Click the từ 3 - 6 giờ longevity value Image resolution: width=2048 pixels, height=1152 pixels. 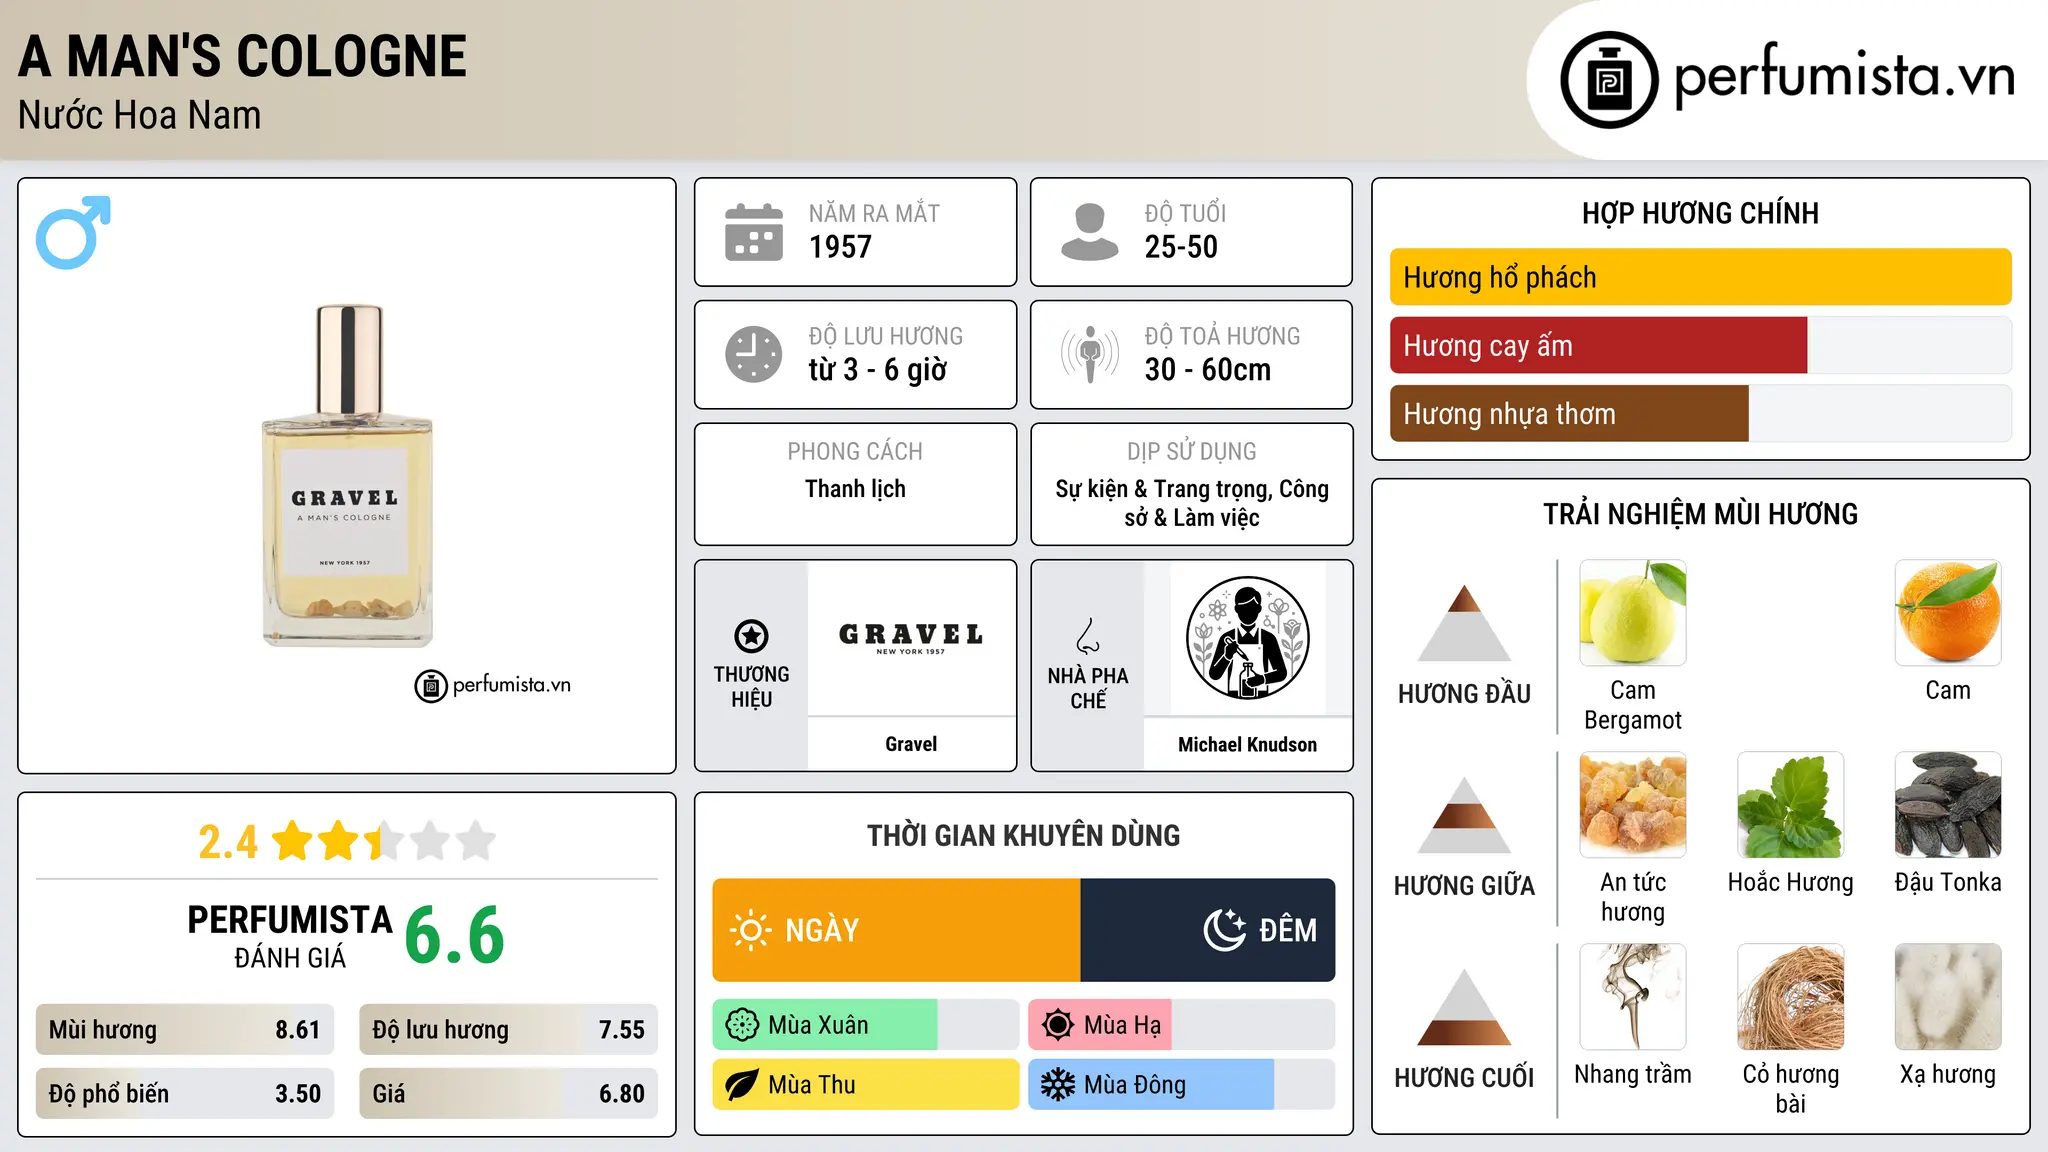[877, 370]
